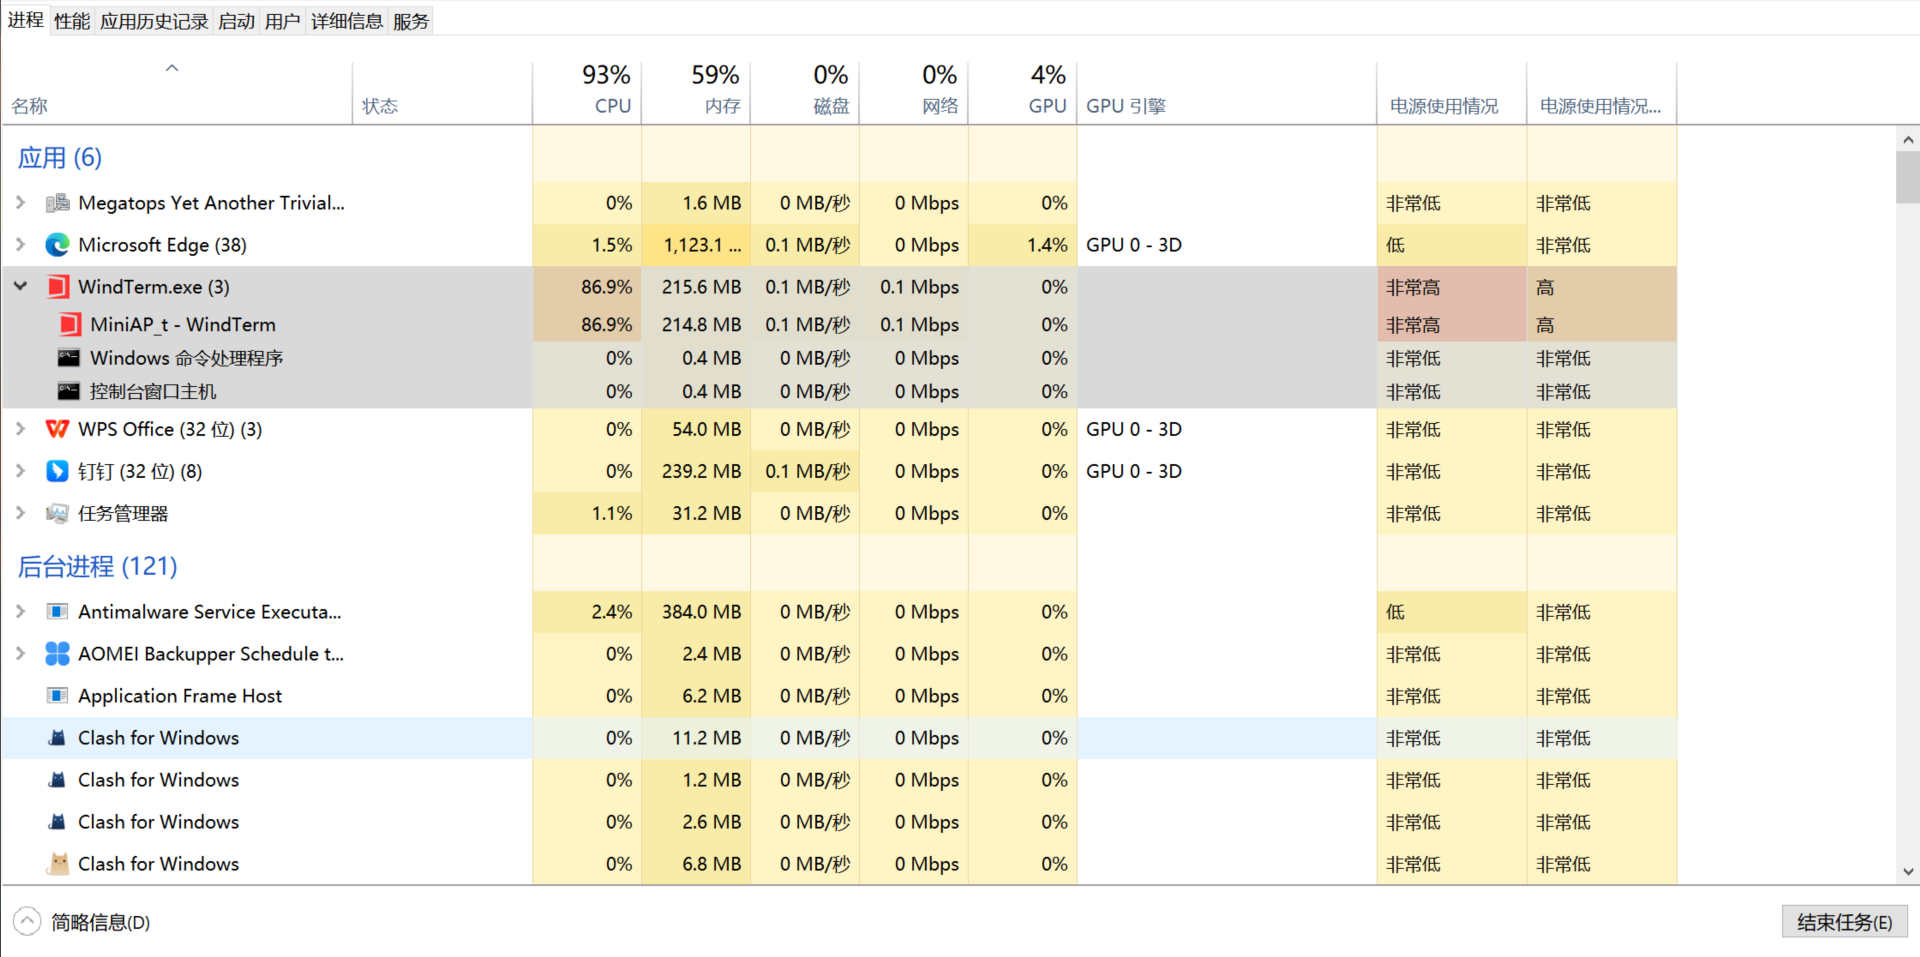Click the scroll up arrow of process list

[x=1908, y=139]
